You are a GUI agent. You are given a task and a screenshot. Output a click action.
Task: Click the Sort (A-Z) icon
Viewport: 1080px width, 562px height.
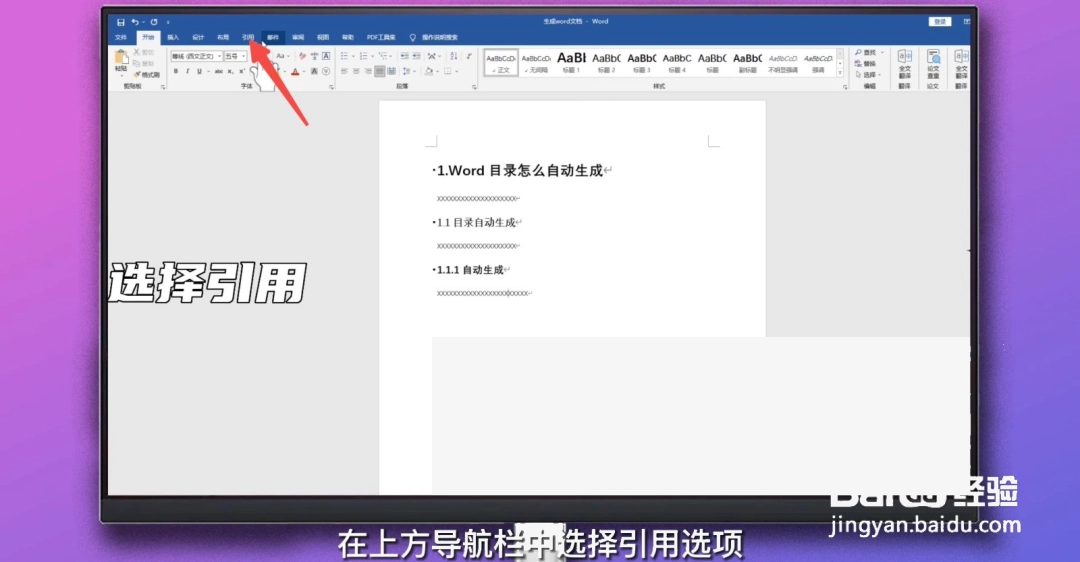[x=453, y=56]
